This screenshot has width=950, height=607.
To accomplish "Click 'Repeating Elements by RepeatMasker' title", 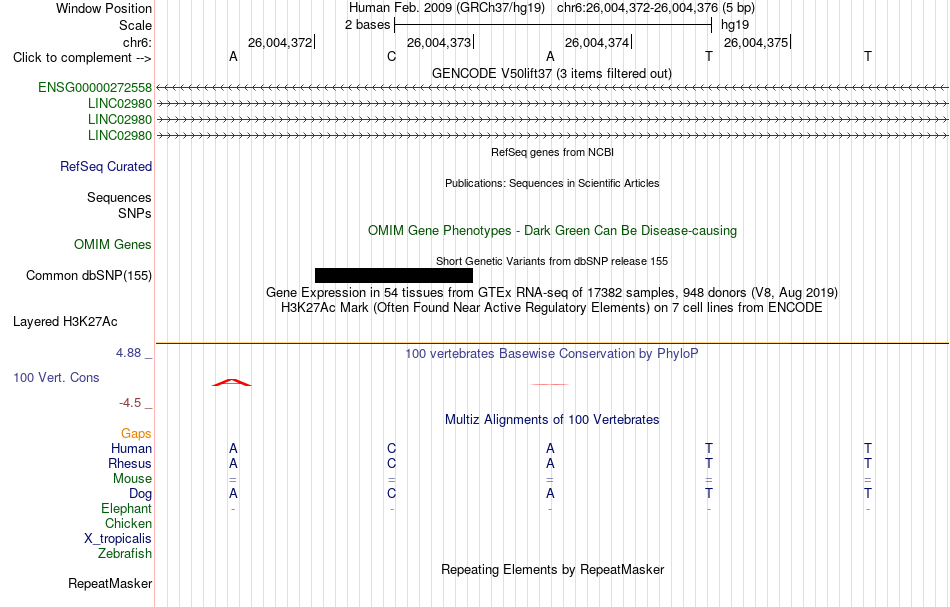I will tap(552, 569).
